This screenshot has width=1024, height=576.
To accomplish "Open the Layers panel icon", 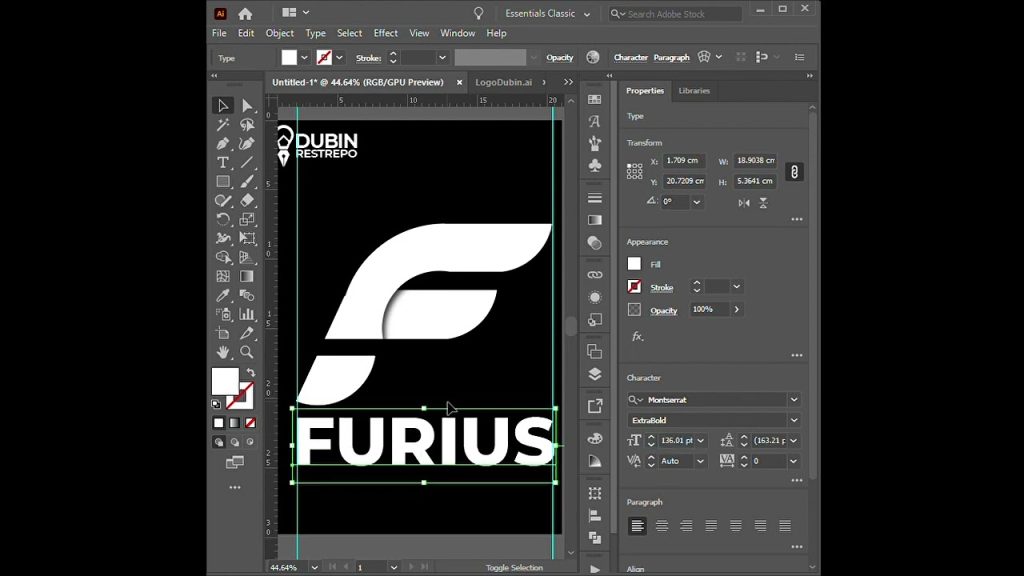I will (595, 374).
